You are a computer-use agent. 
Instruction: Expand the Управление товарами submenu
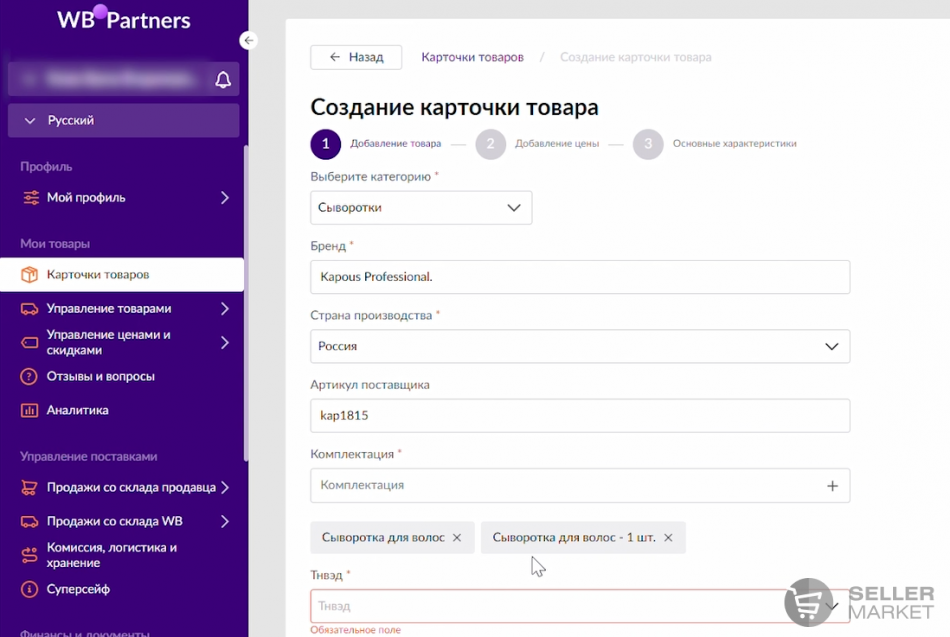(224, 309)
